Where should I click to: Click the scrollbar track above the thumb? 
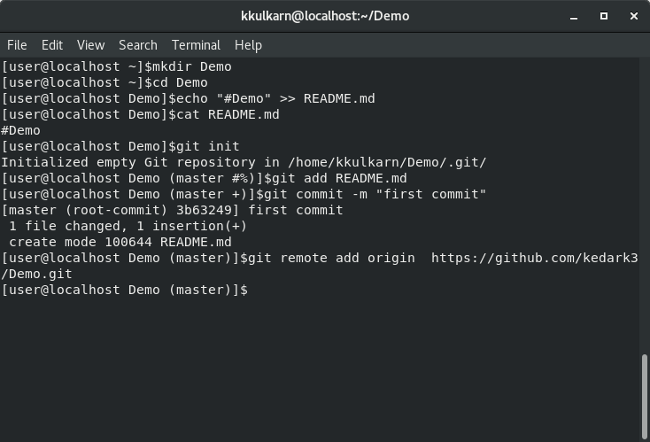644,200
